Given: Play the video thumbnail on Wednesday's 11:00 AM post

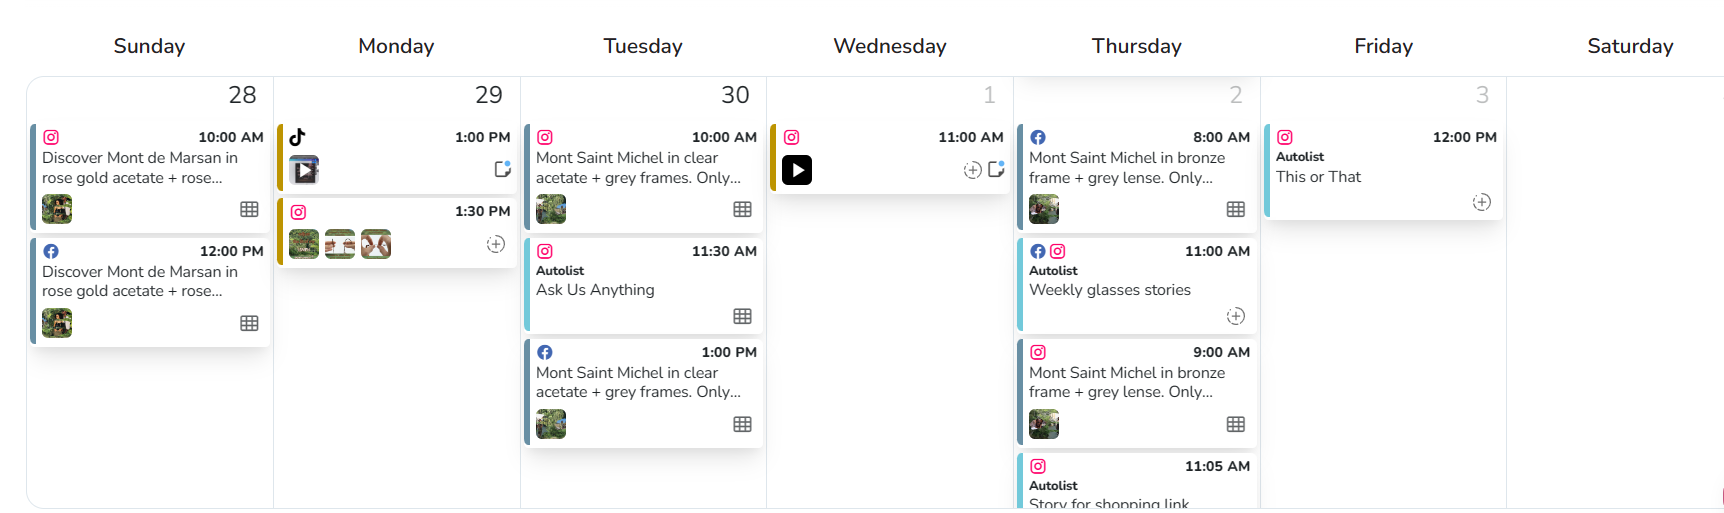Looking at the screenshot, I should (797, 170).
